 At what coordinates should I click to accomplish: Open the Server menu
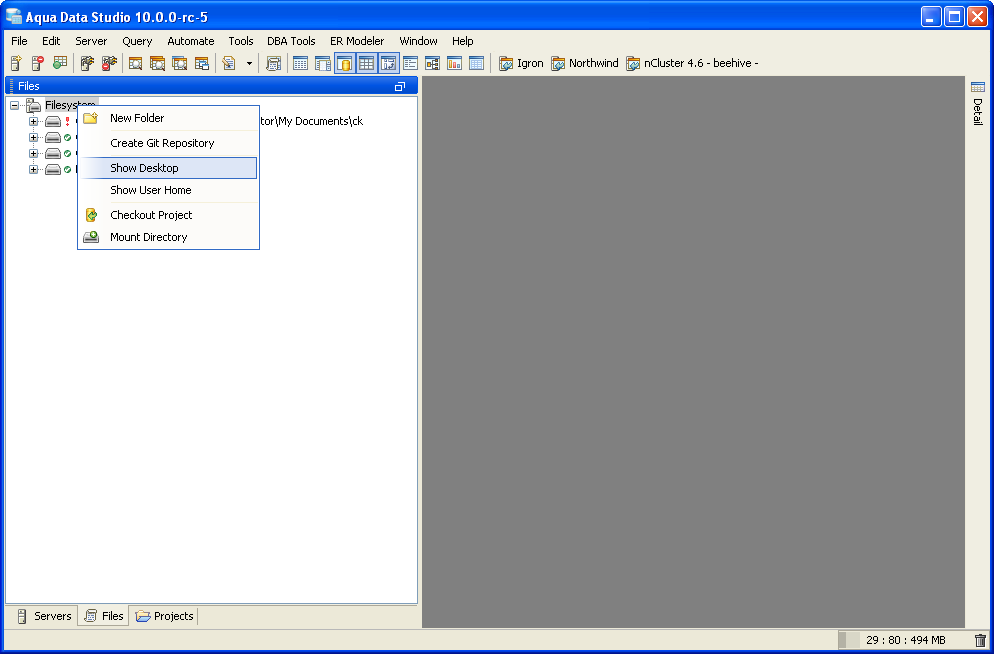(x=91, y=41)
